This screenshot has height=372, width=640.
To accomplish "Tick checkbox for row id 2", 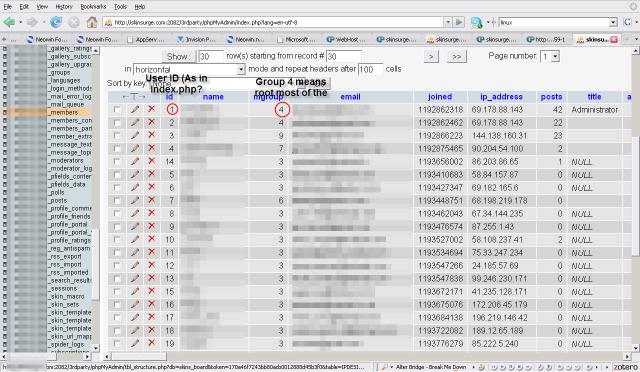I will tap(117, 123).
